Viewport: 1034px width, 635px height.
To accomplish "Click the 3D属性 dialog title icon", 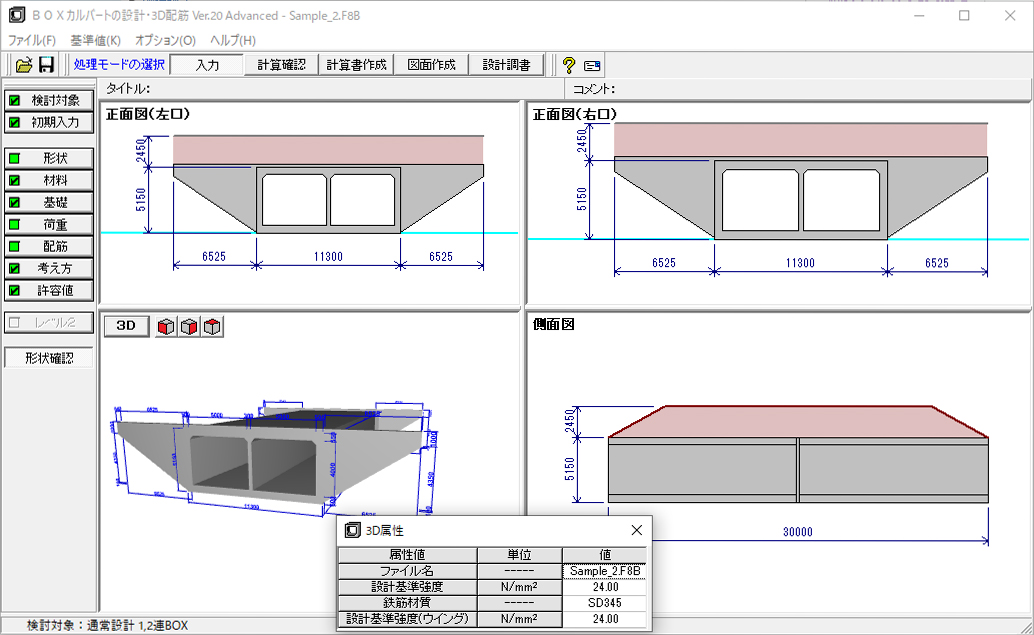I will pyautogui.click(x=353, y=530).
